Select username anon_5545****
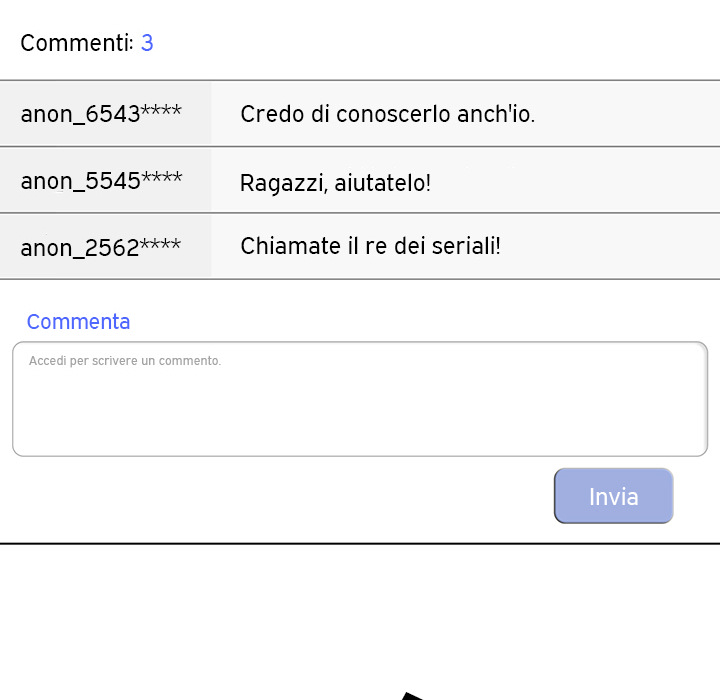 (101, 180)
